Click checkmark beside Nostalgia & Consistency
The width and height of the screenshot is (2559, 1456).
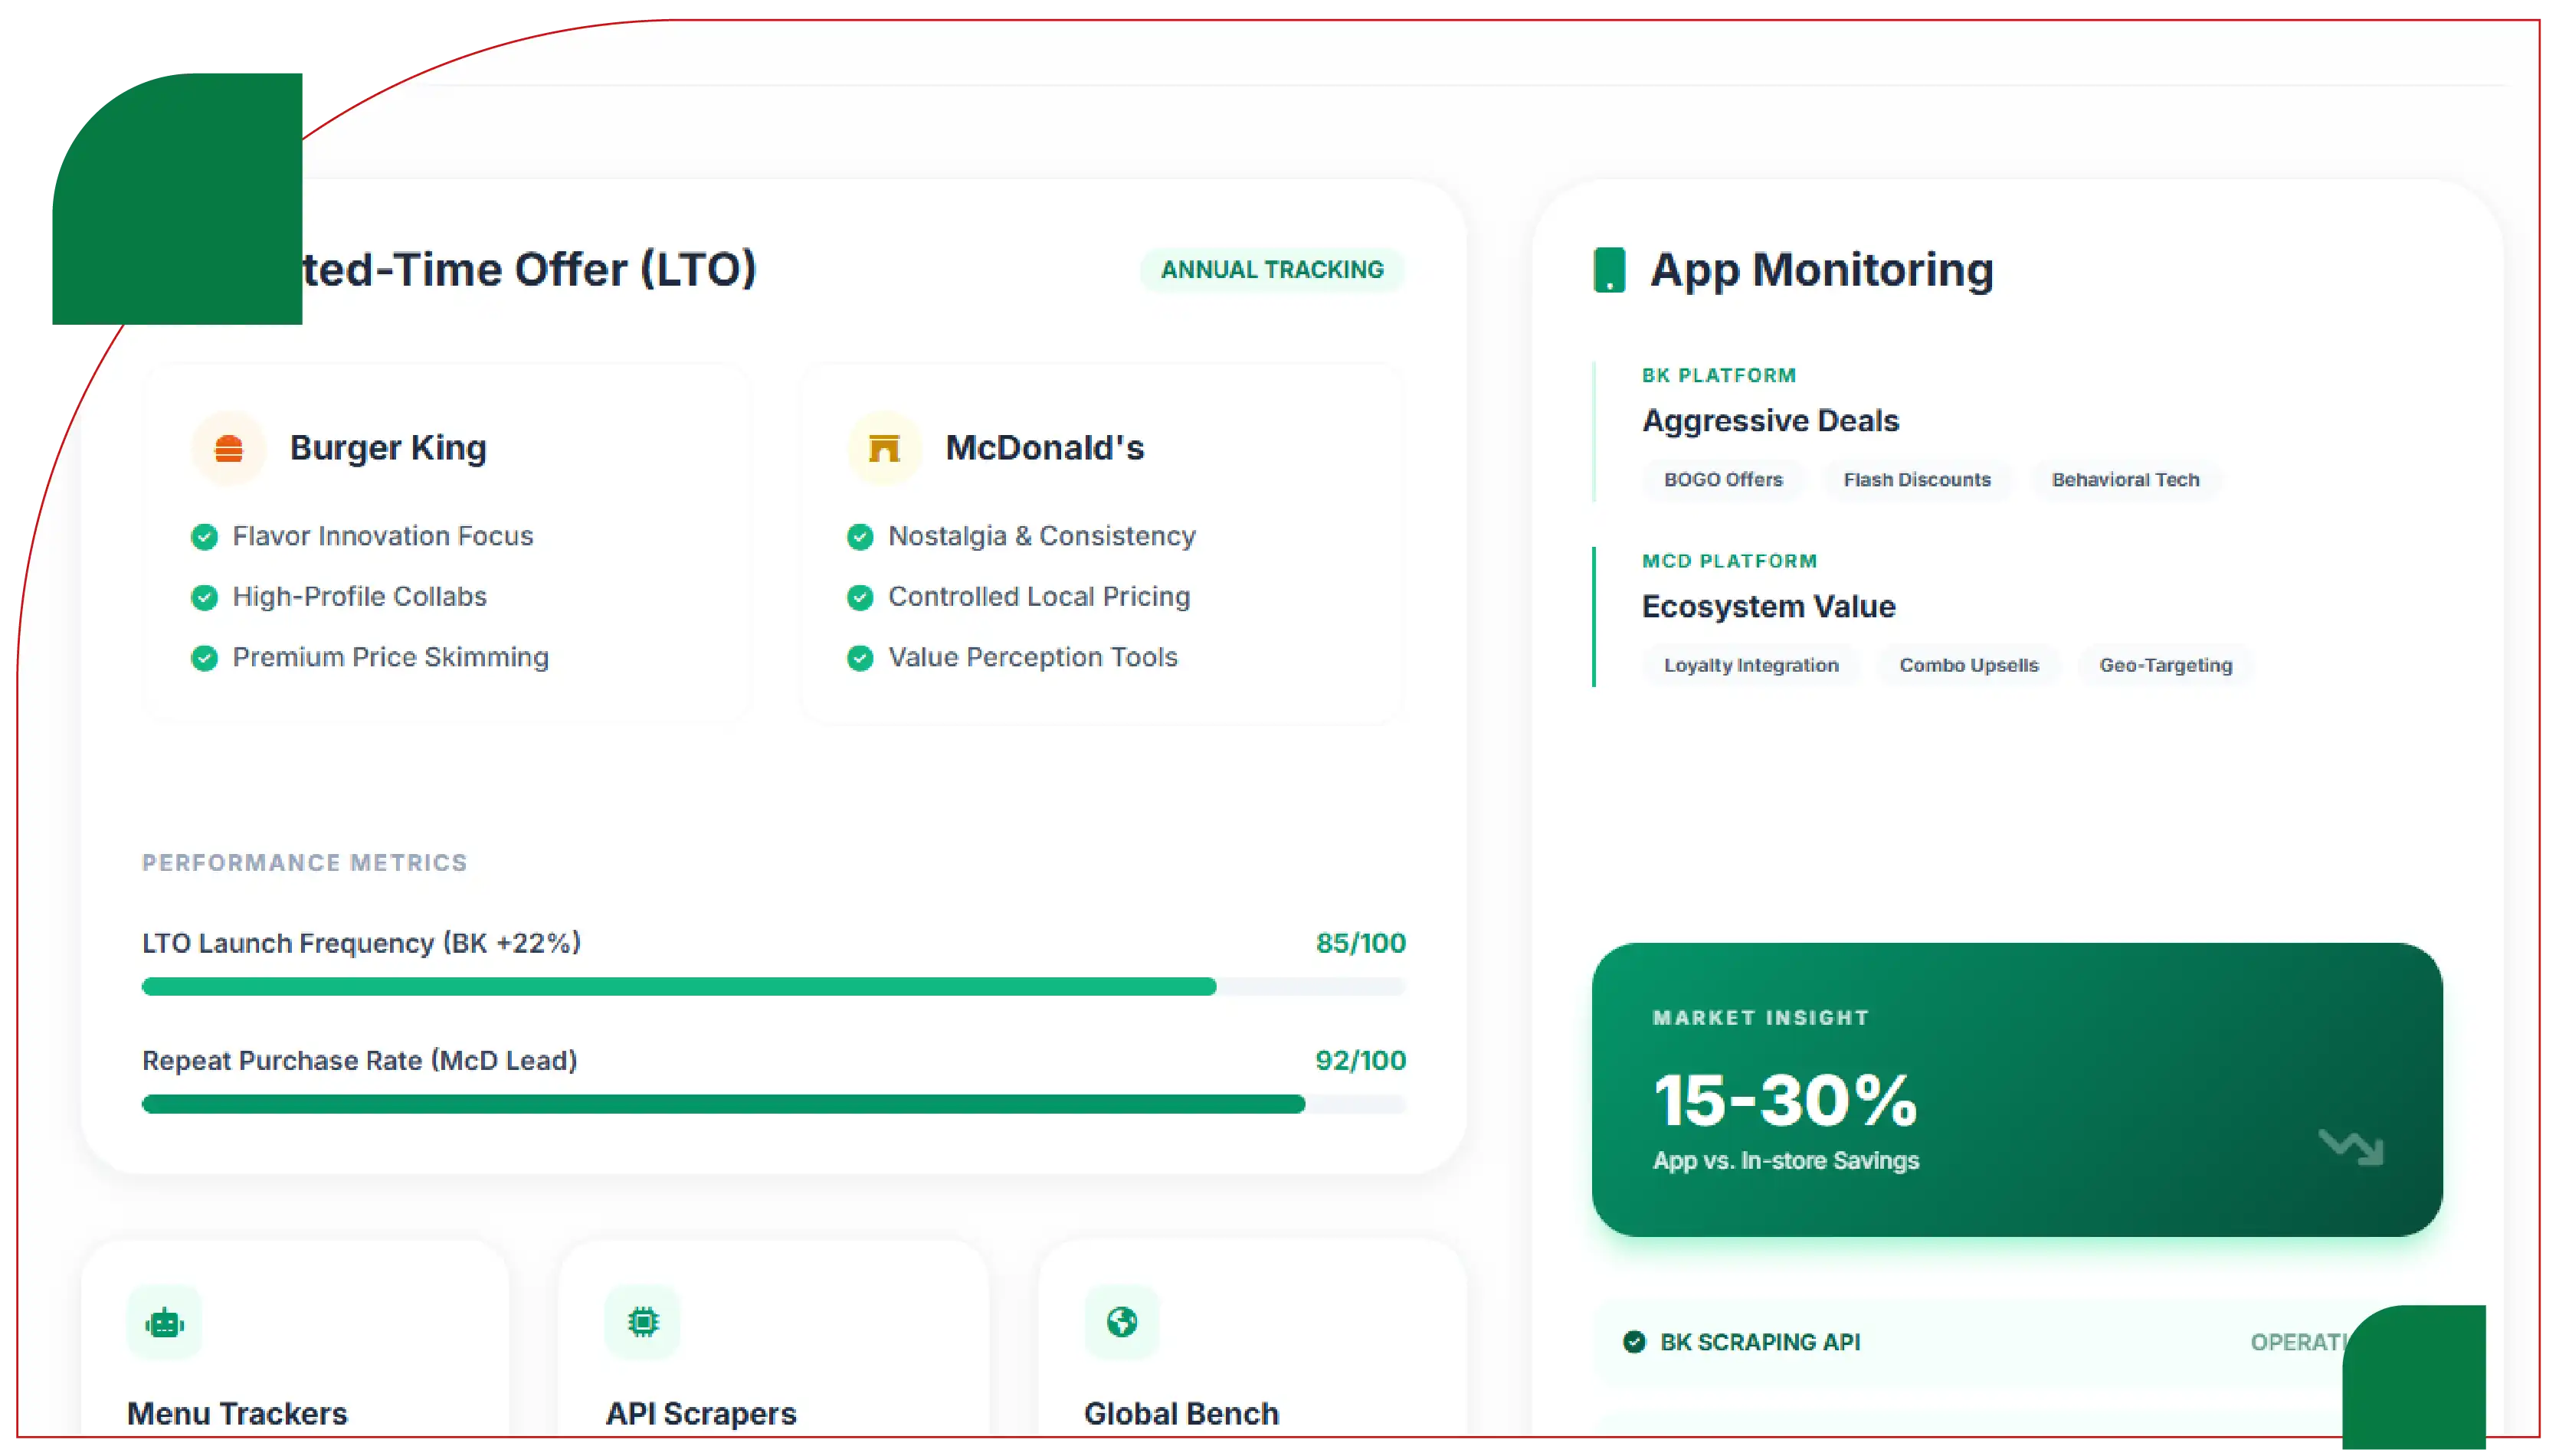coord(860,537)
